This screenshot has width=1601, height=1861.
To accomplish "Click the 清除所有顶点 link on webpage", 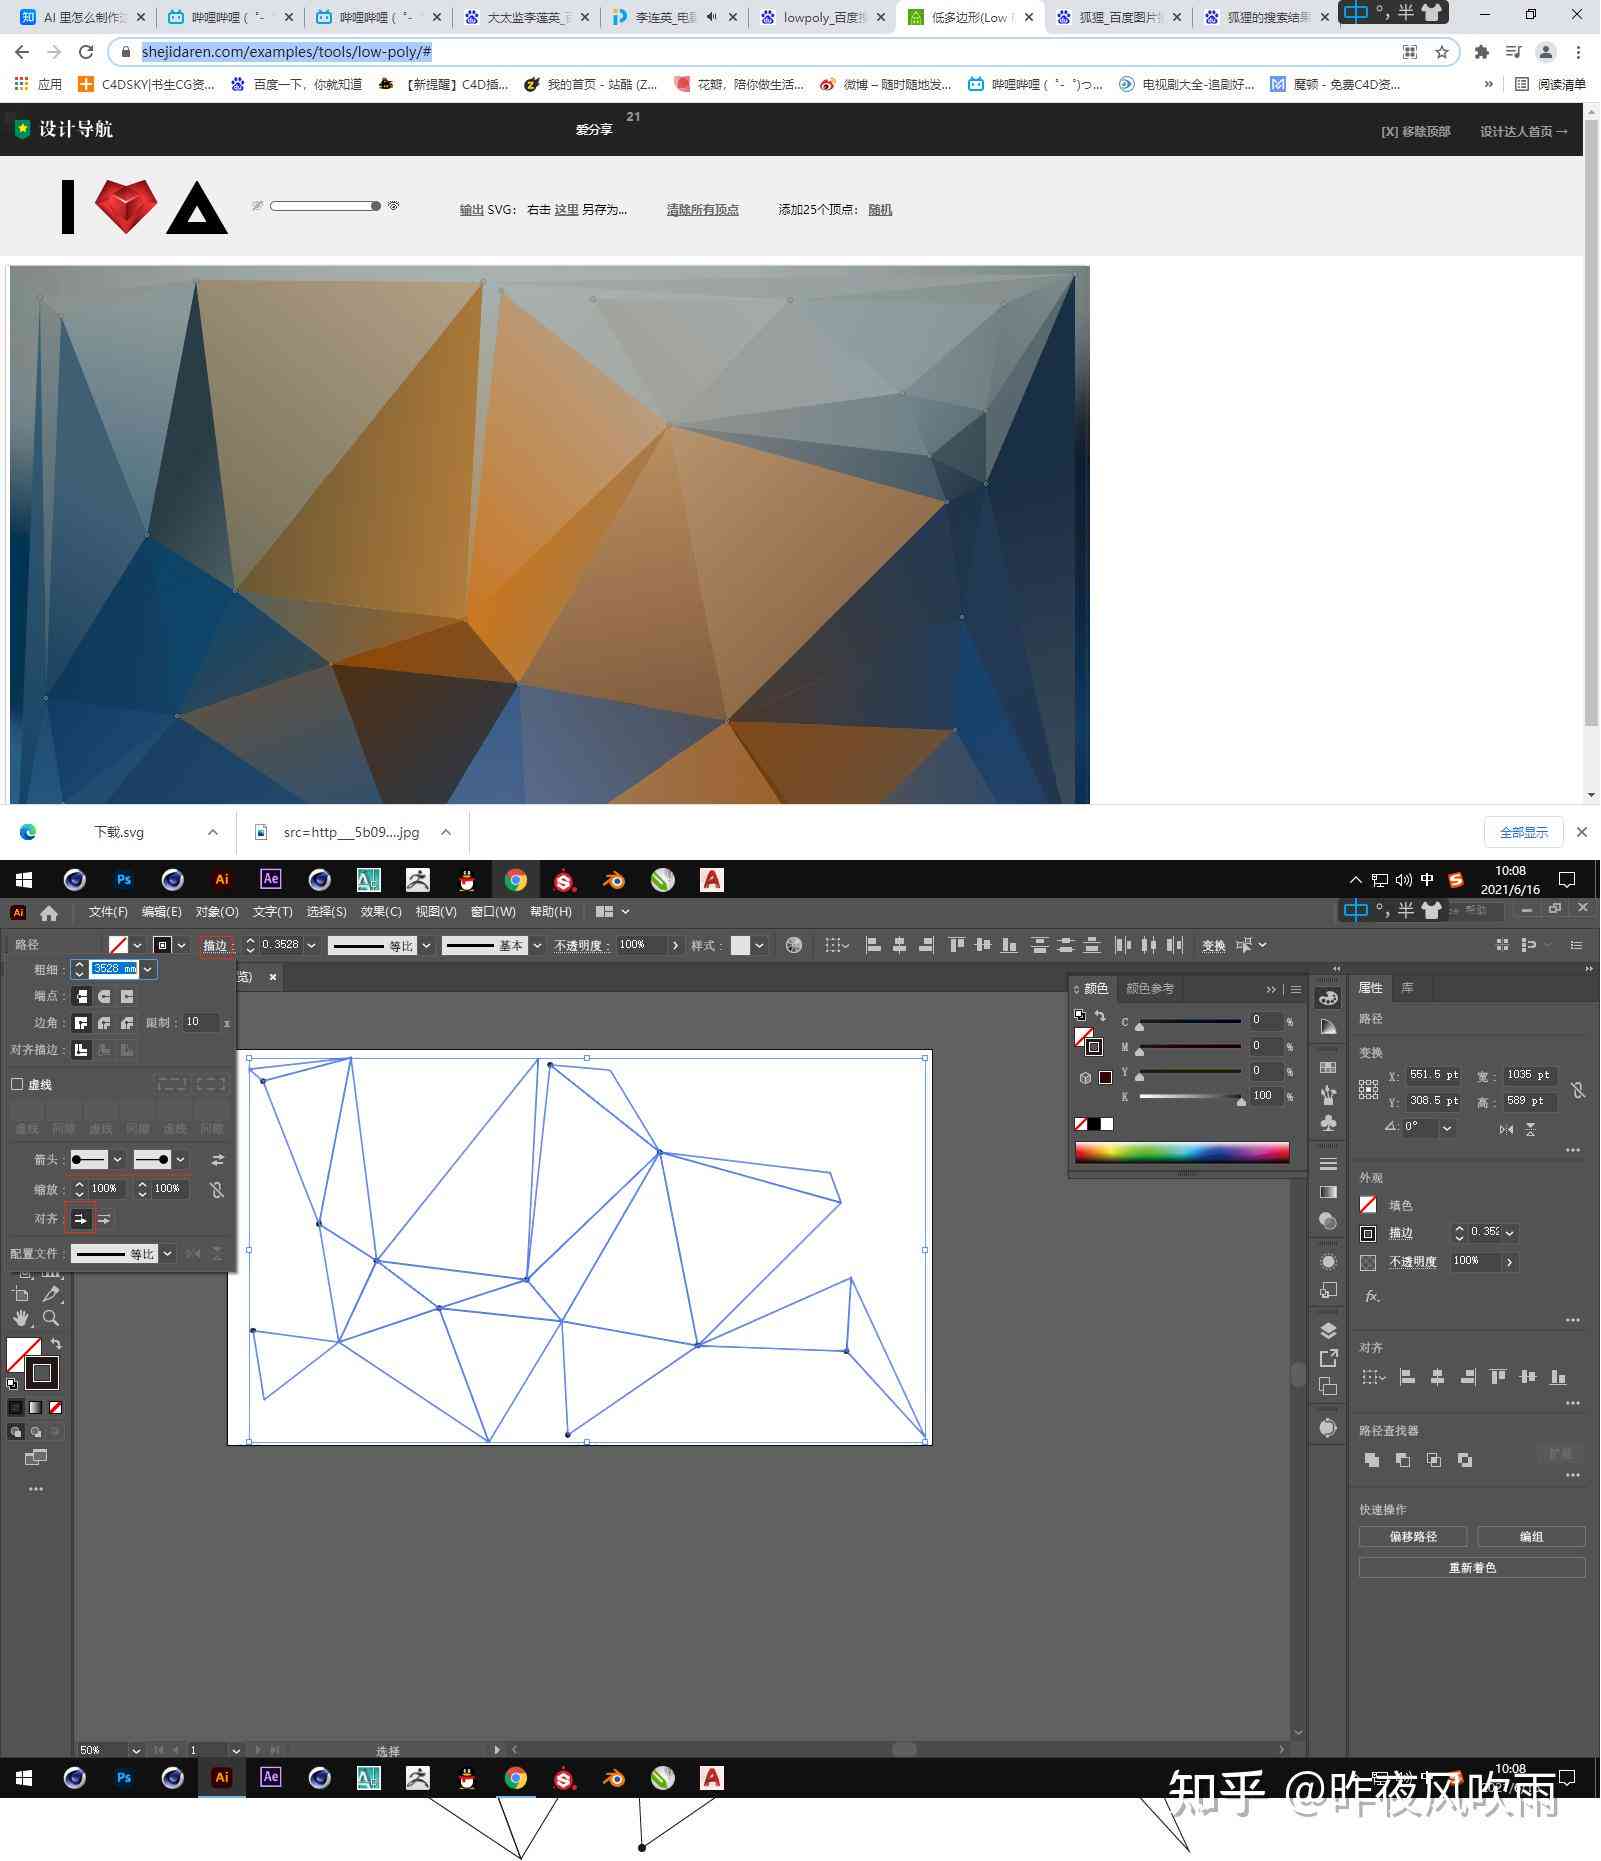I will click(x=702, y=210).
